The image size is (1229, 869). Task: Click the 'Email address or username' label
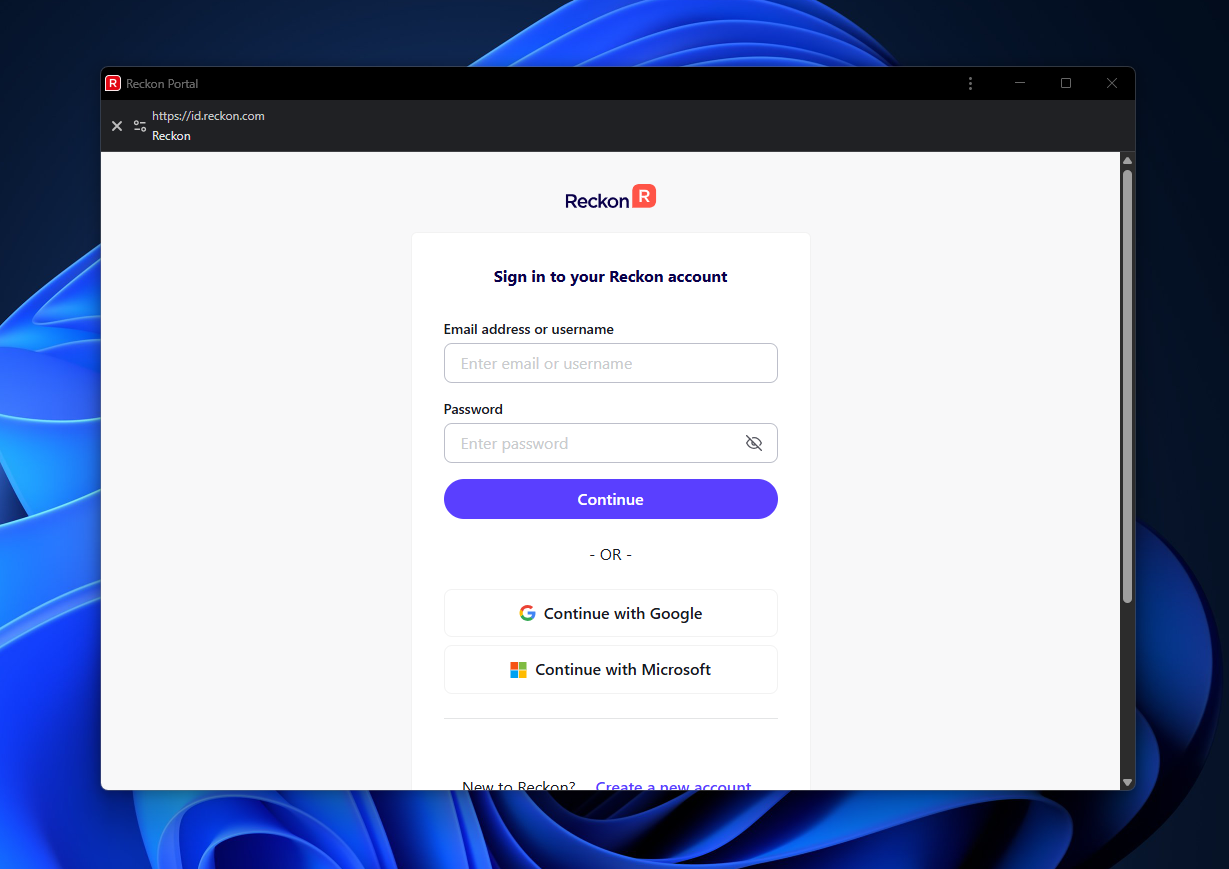point(529,329)
